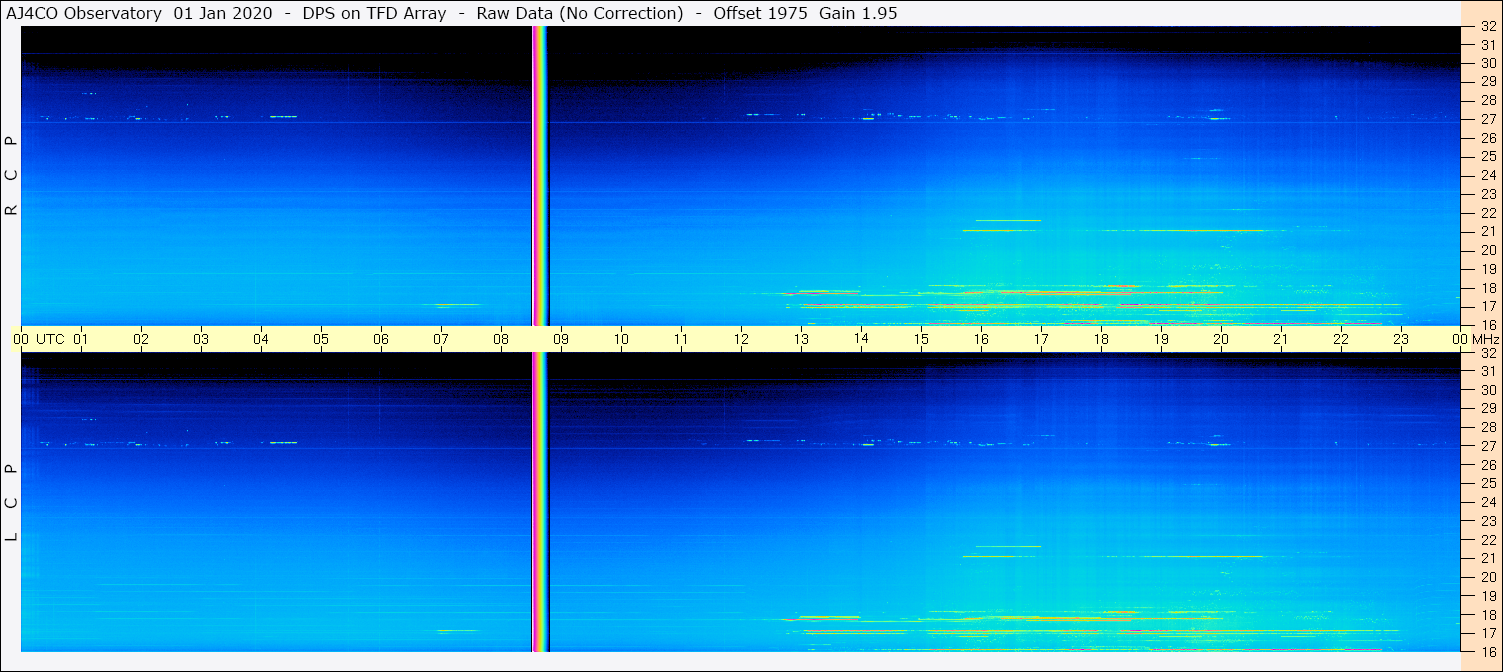Pick the 03 hour mark on time axis

pos(201,339)
